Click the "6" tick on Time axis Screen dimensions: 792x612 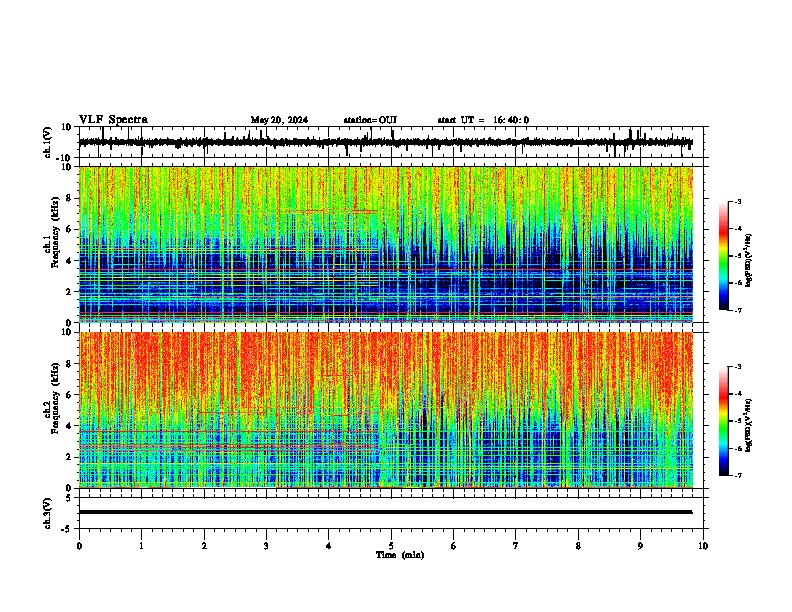454,546
